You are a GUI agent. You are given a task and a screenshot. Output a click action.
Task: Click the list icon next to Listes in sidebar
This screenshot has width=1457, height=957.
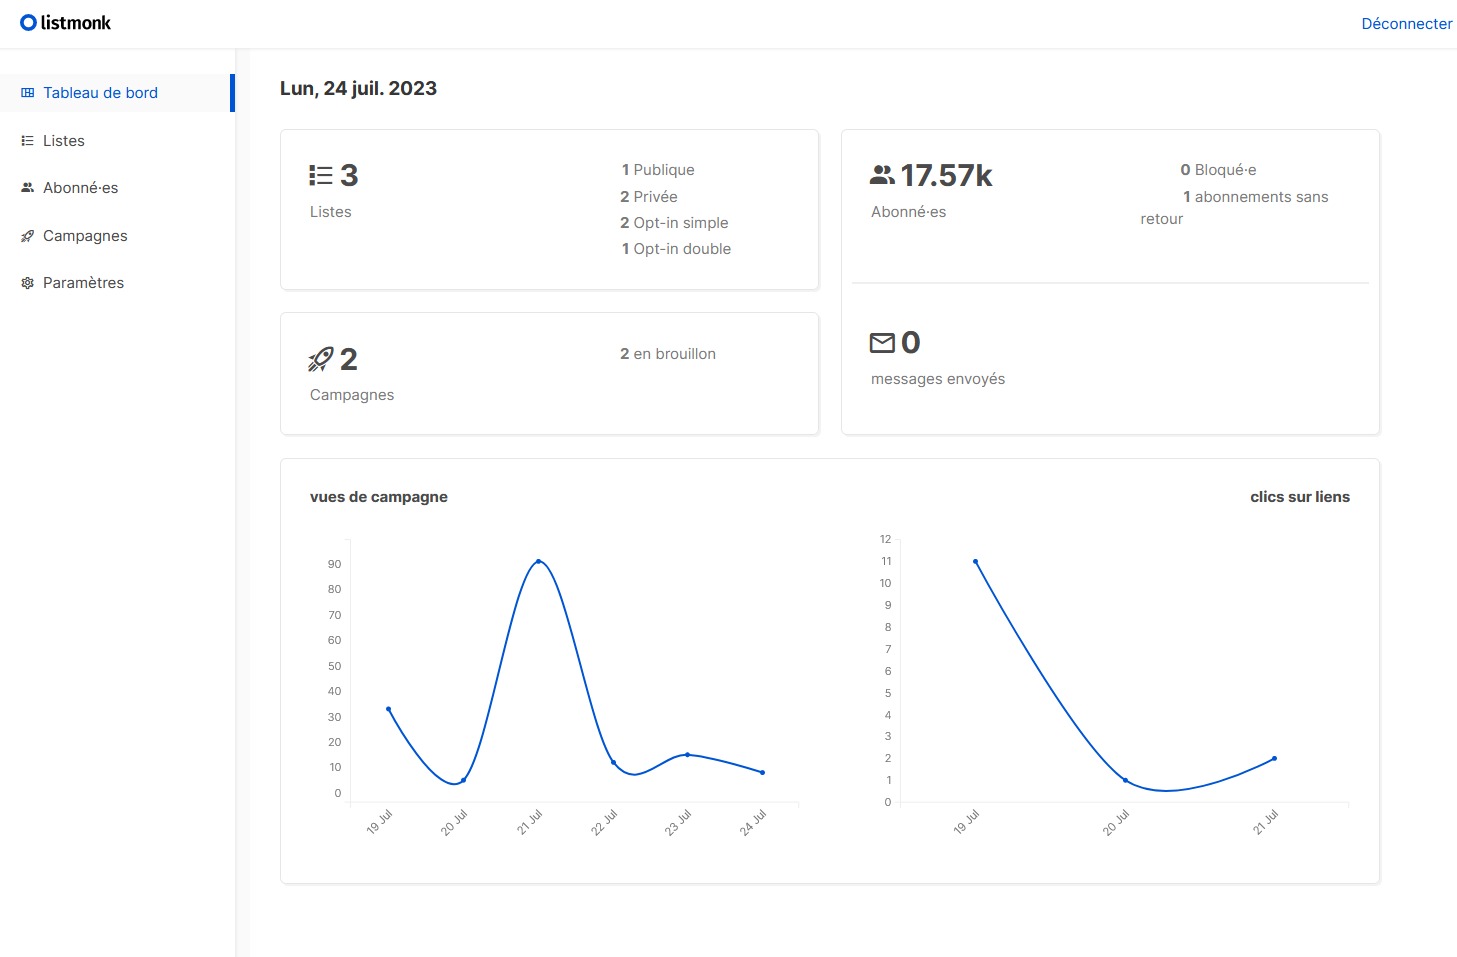[28, 141]
